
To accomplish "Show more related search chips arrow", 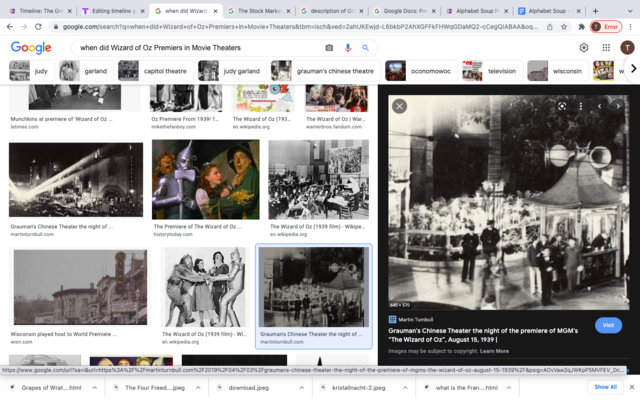I will click(633, 69).
